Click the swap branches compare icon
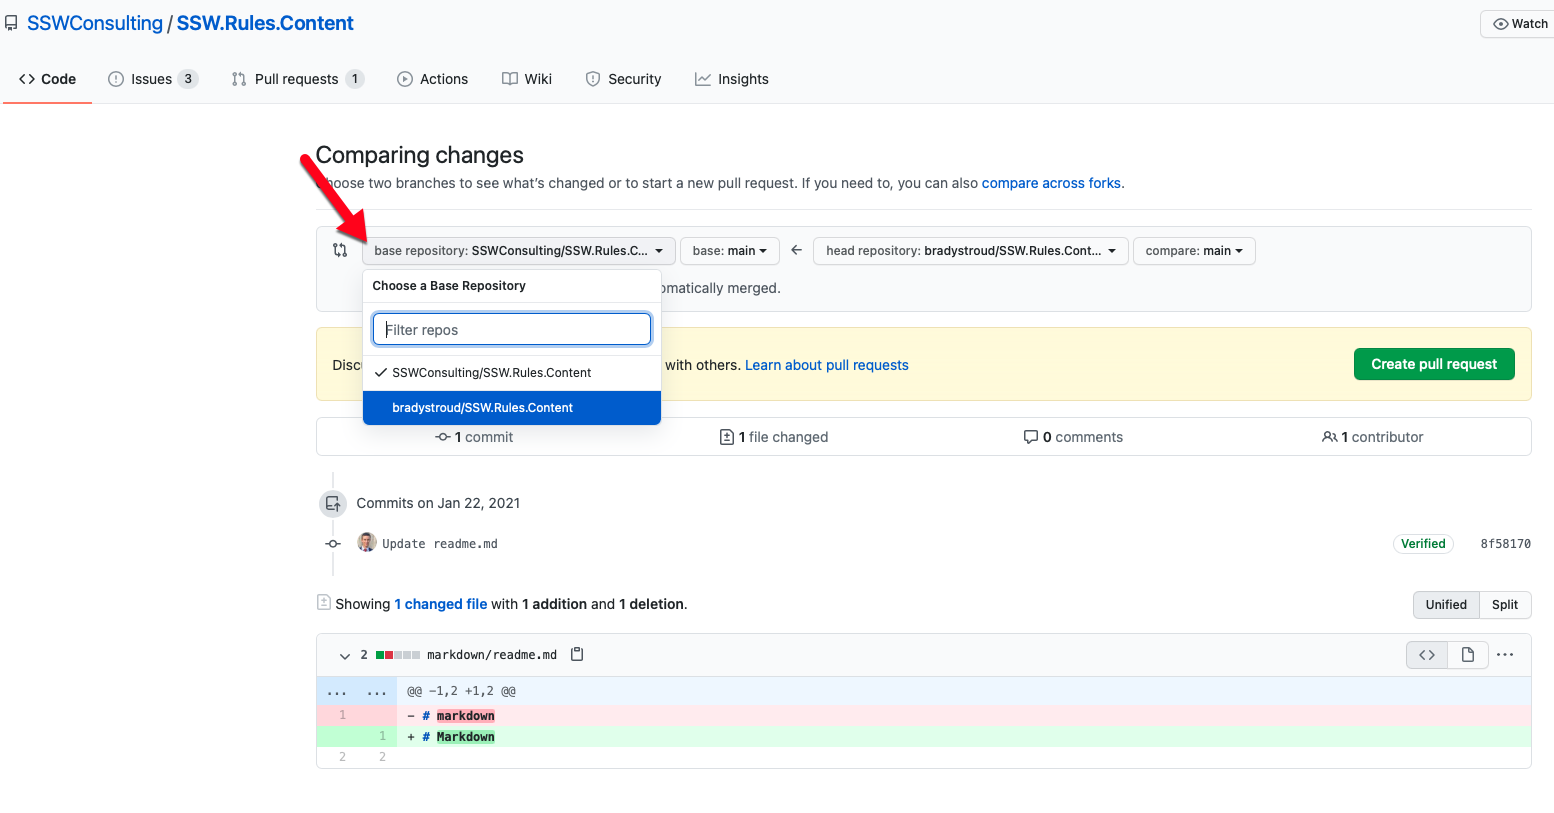This screenshot has width=1554, height=813. click(340, 250)
